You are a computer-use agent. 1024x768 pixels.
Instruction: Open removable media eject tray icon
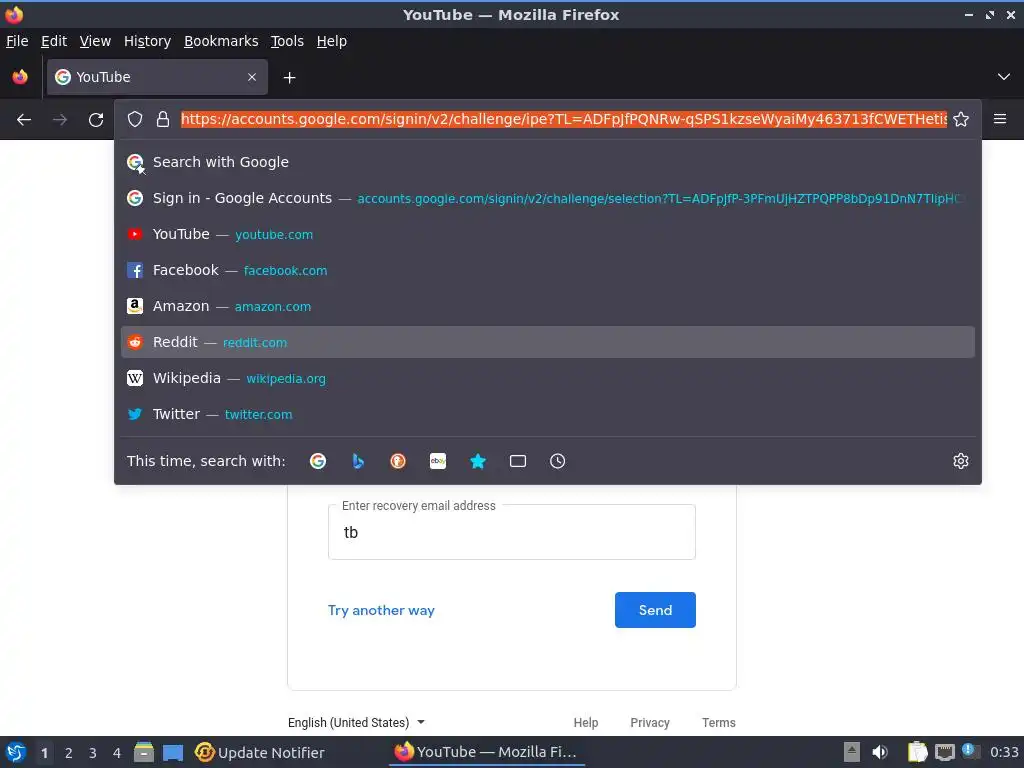852,752
